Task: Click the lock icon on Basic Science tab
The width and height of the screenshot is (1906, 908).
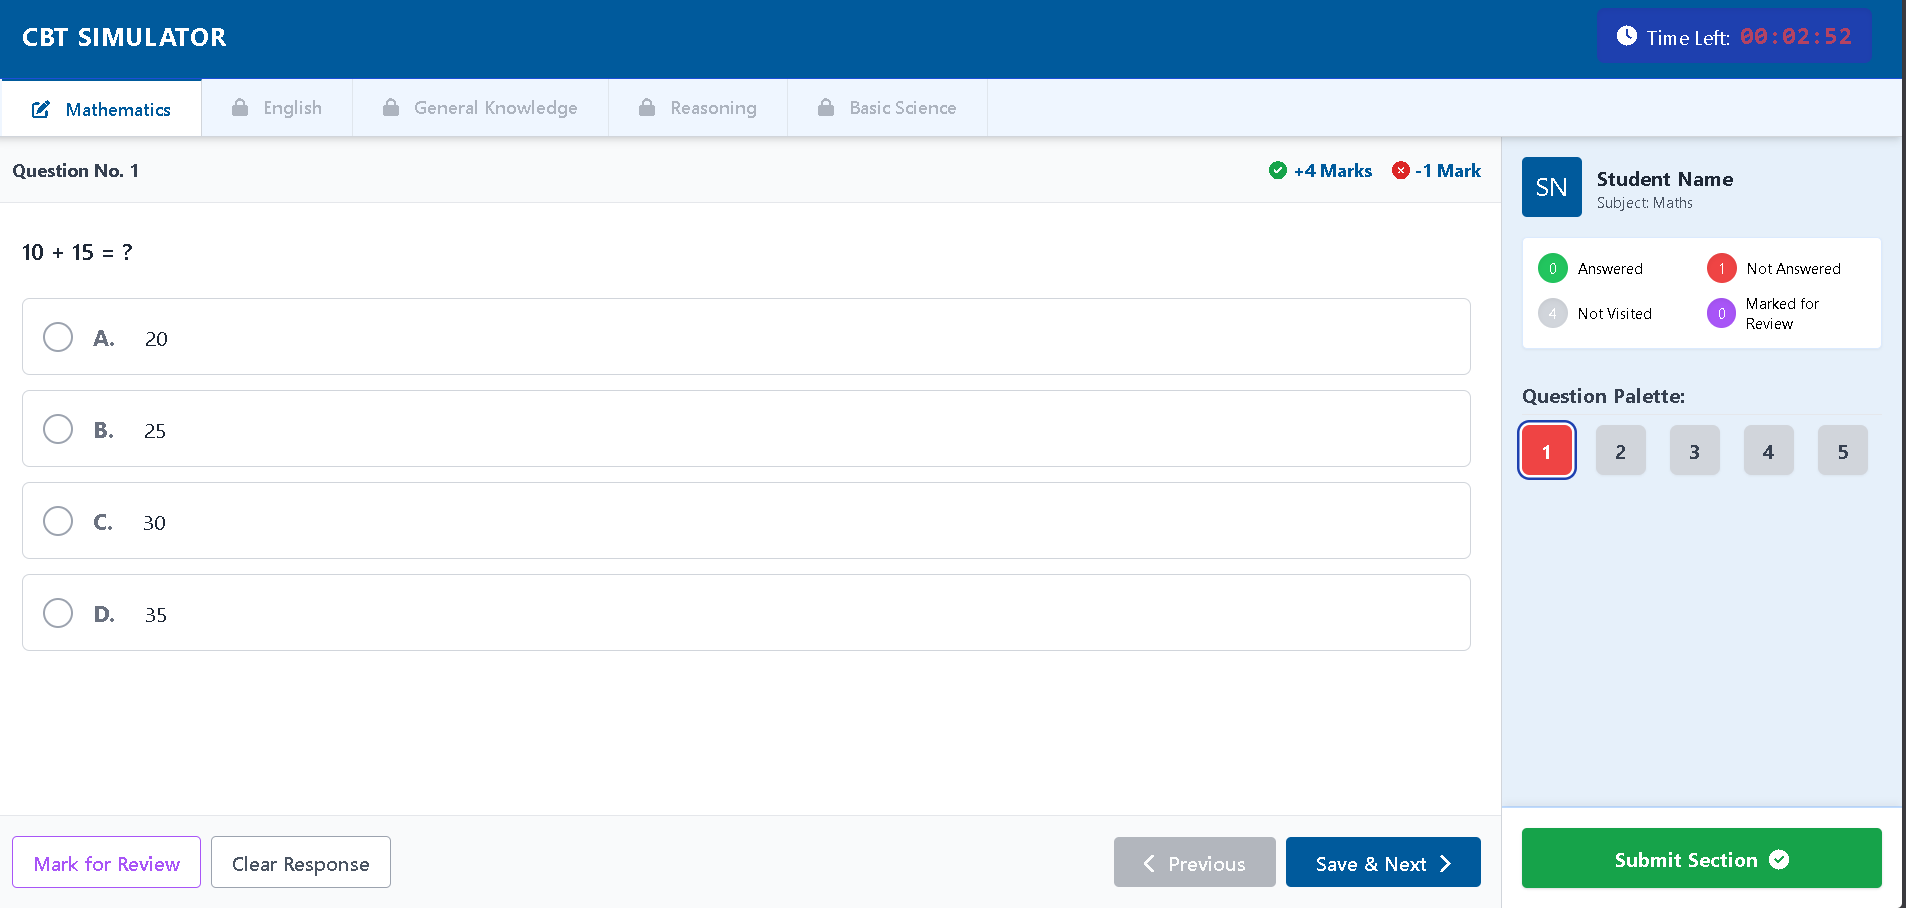Action: click(x=826, y=107)
